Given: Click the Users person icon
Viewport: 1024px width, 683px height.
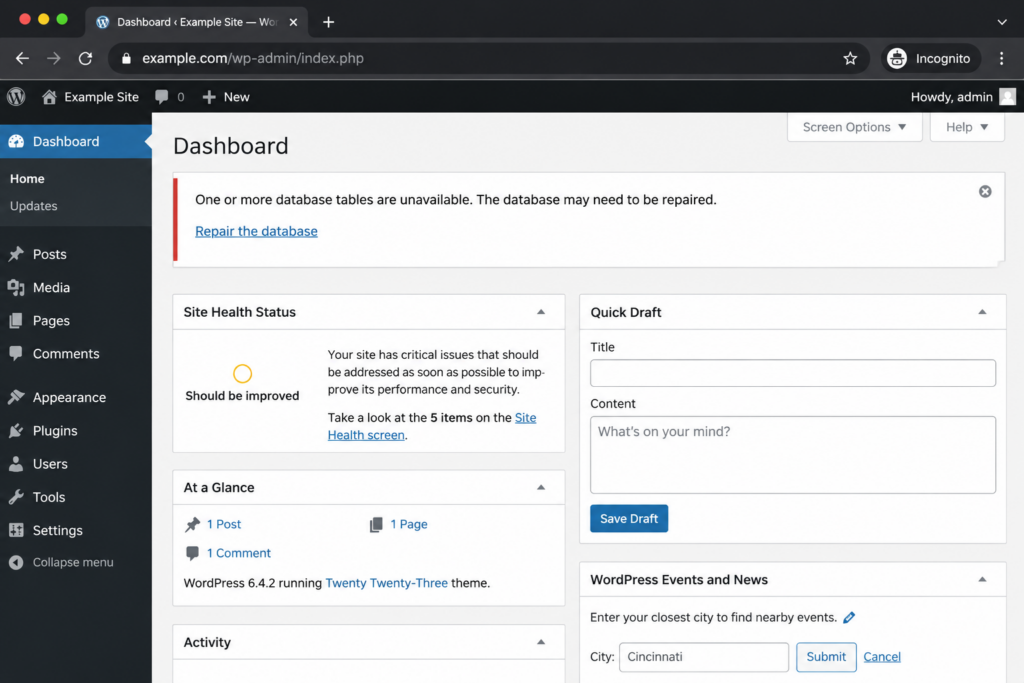Looking at the screenshot, I should [16, 464].
